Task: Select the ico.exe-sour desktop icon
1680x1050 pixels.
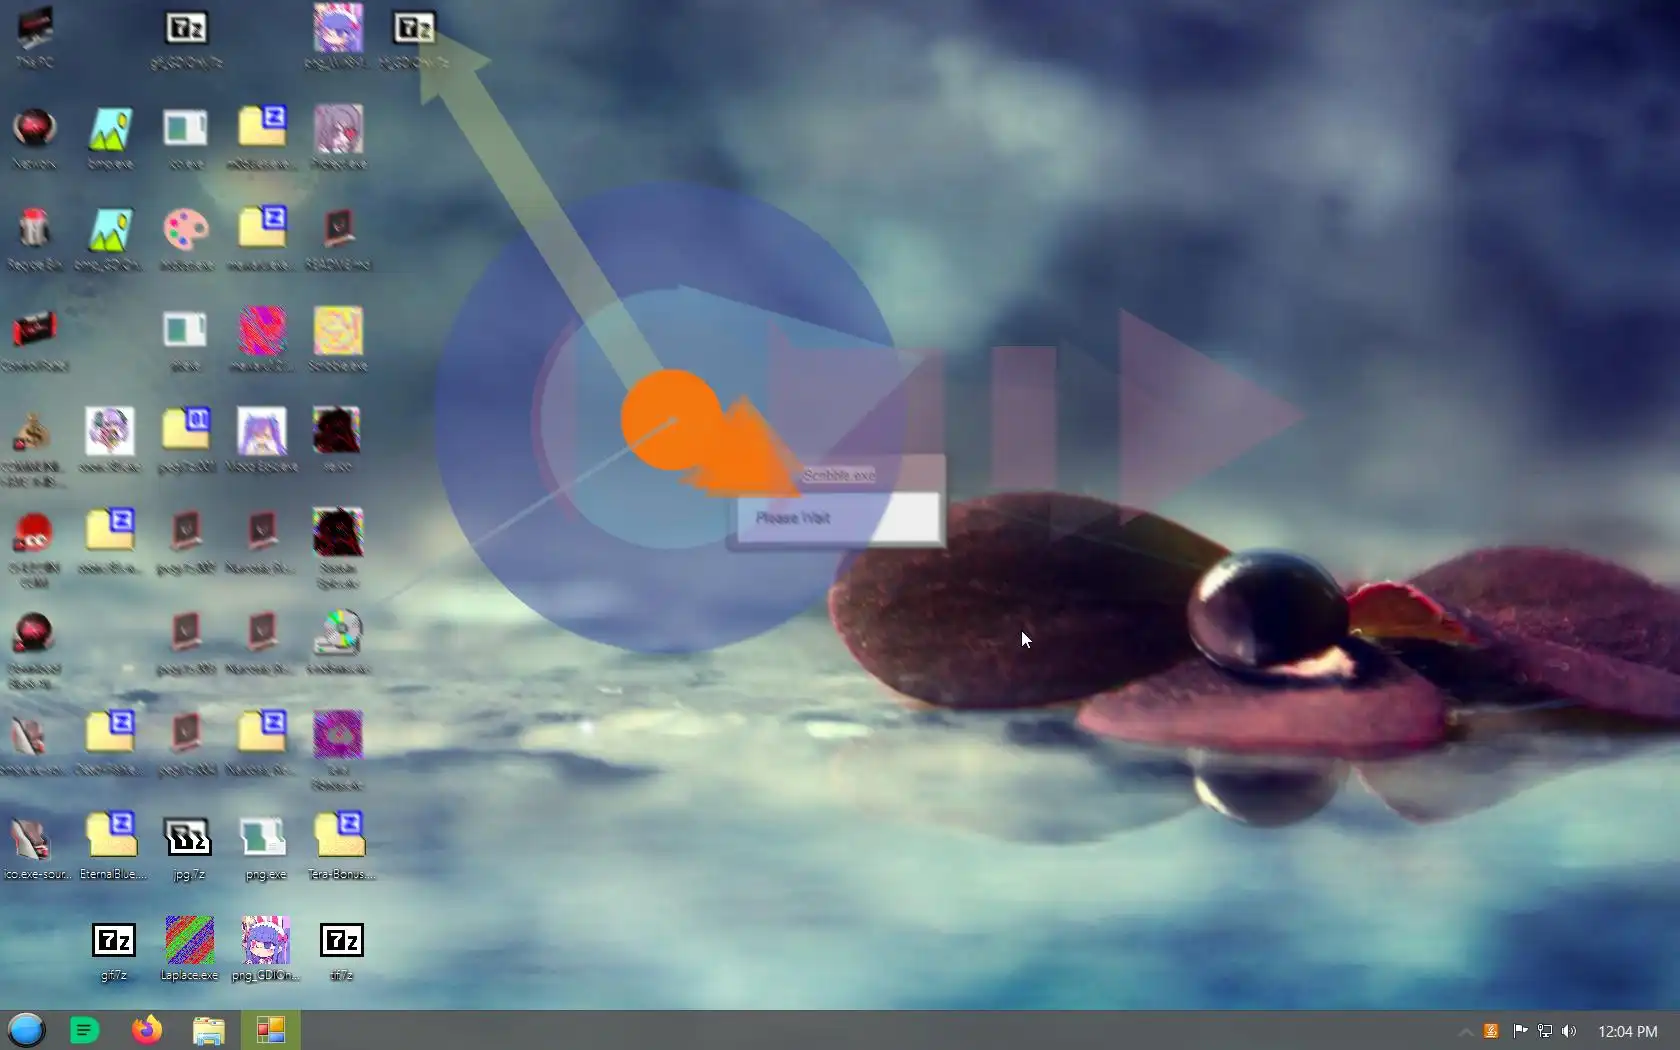Action: tap(37, 848)
